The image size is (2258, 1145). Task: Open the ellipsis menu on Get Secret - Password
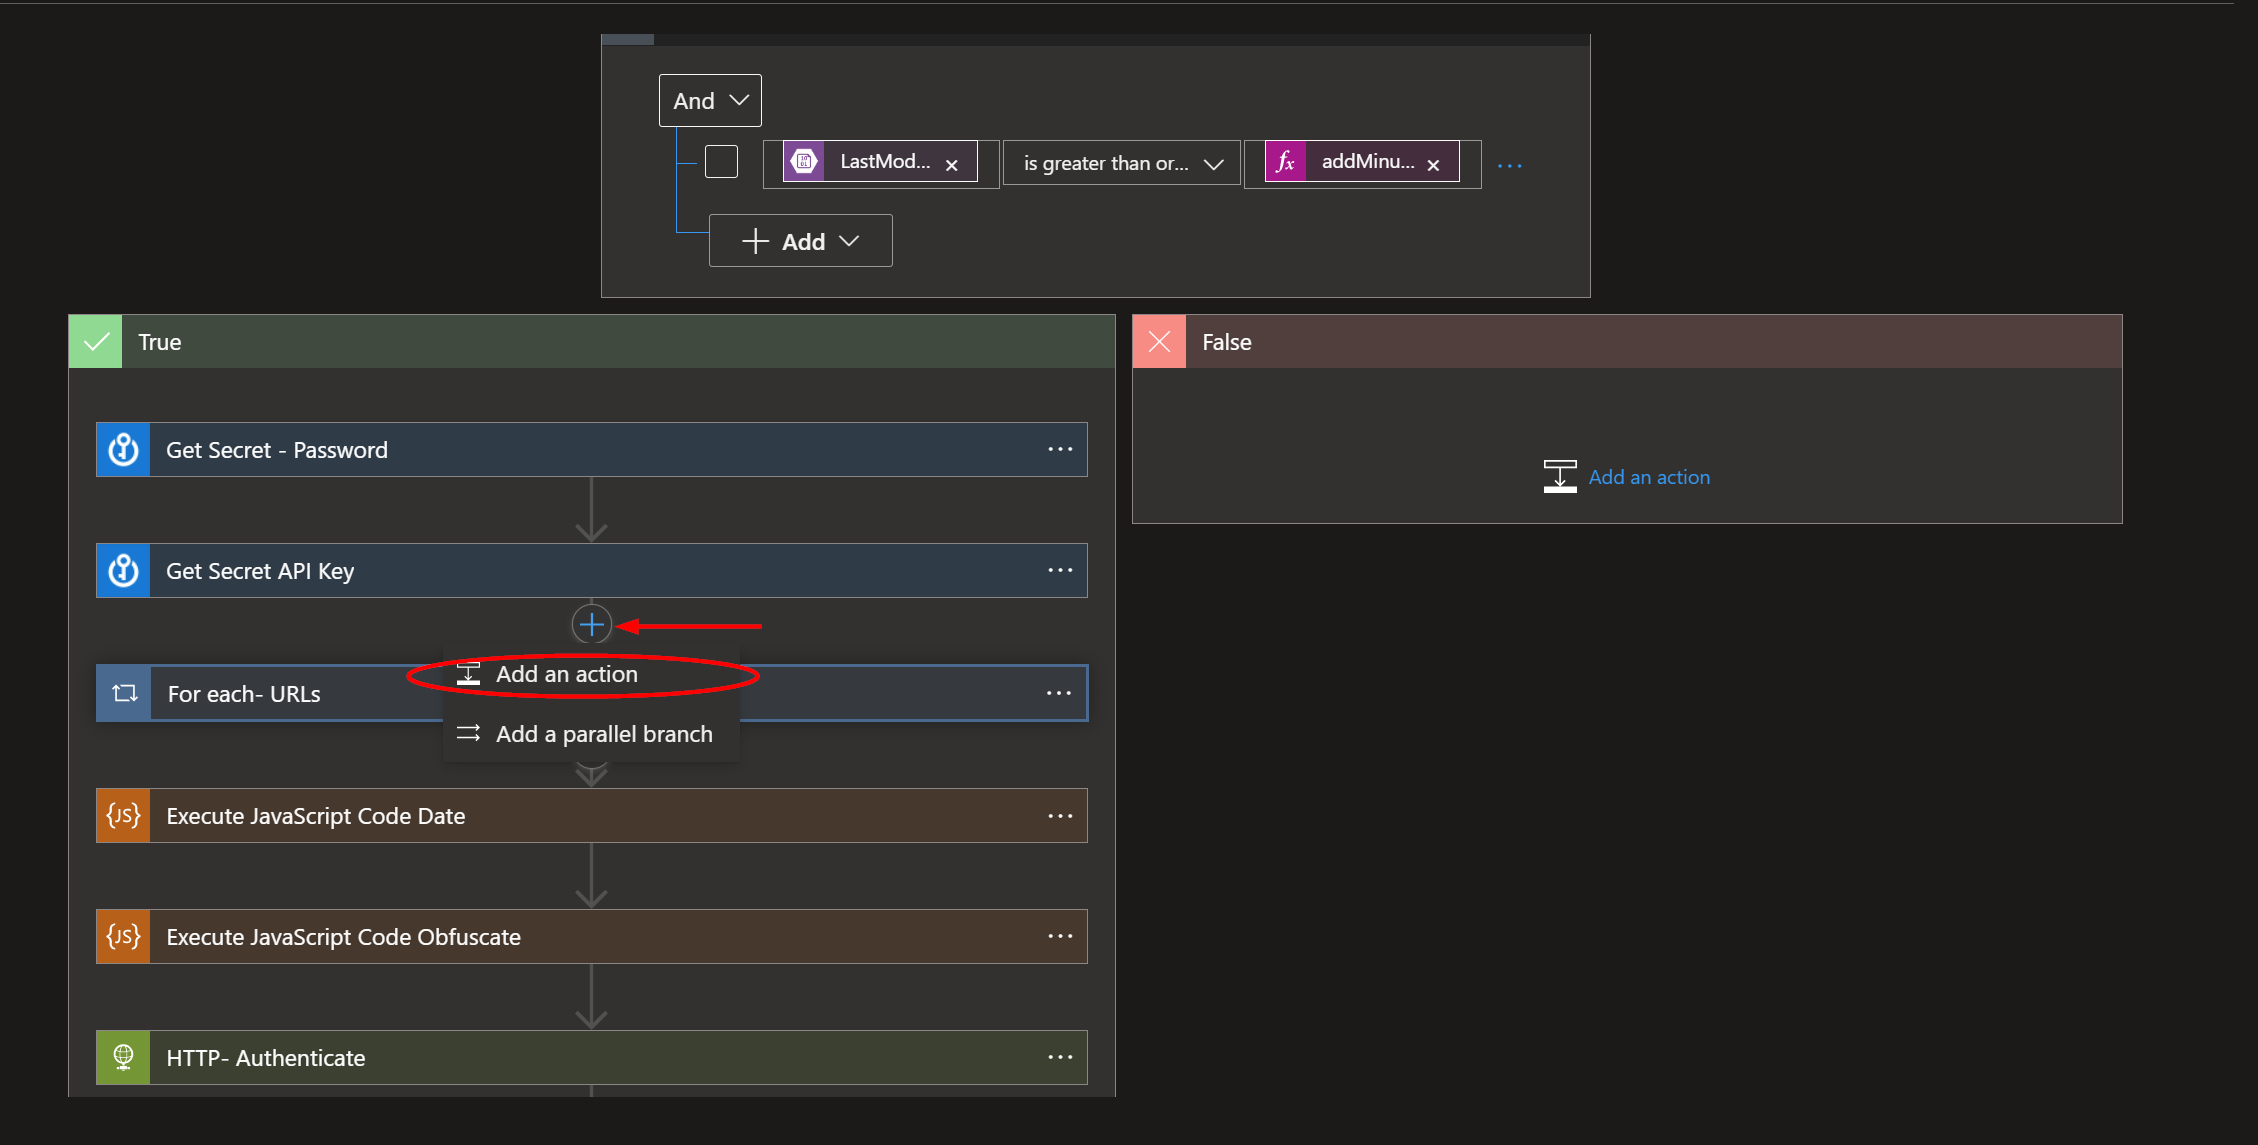tap(1060, 450)
